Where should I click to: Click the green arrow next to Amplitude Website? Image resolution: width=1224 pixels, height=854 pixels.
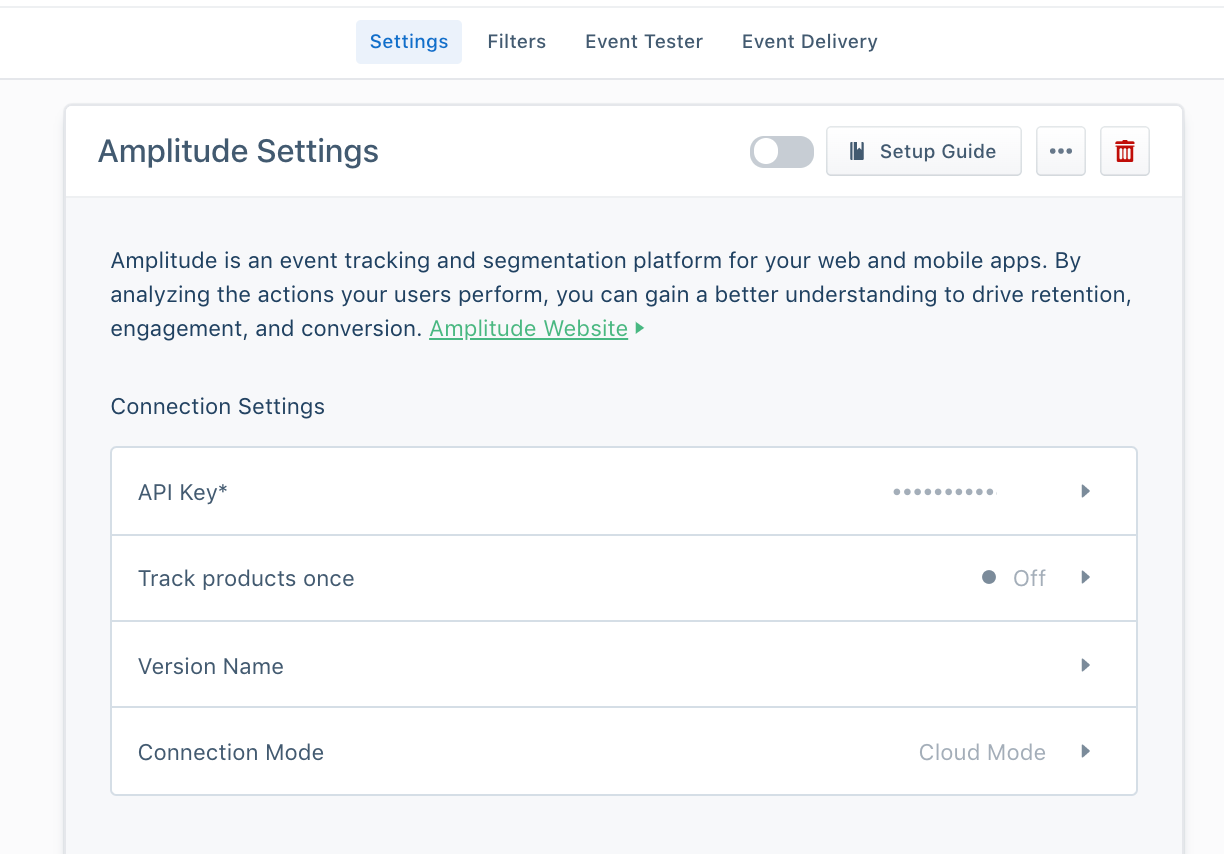[639, 327]
